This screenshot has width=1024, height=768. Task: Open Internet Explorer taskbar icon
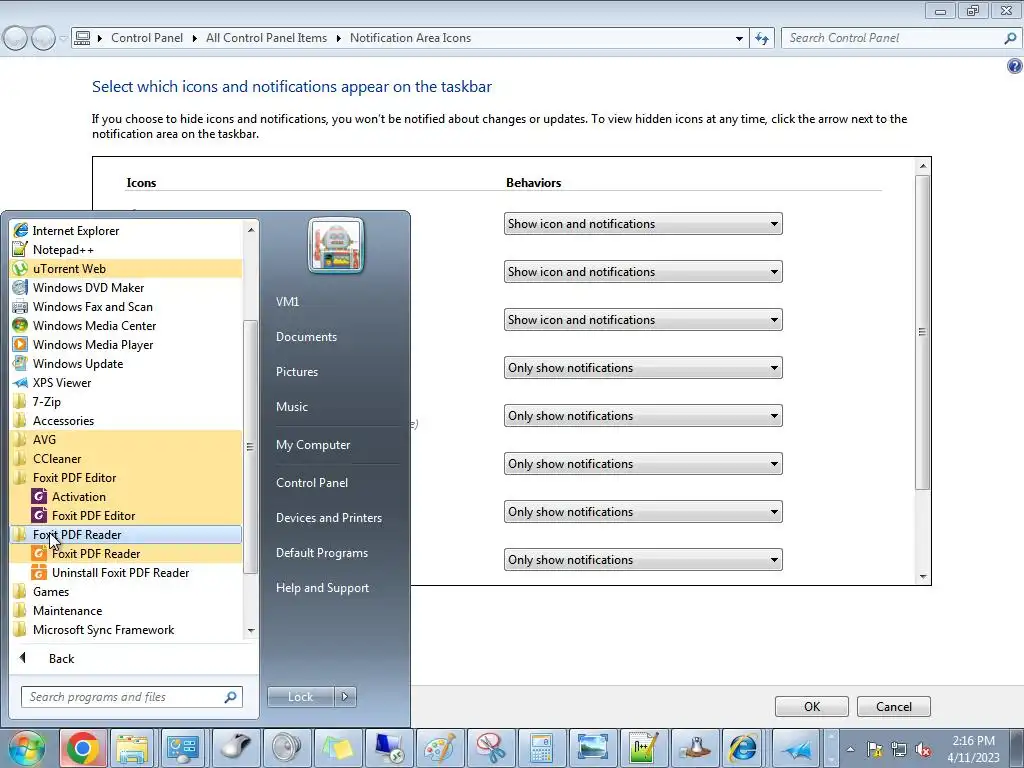(745, 748)
